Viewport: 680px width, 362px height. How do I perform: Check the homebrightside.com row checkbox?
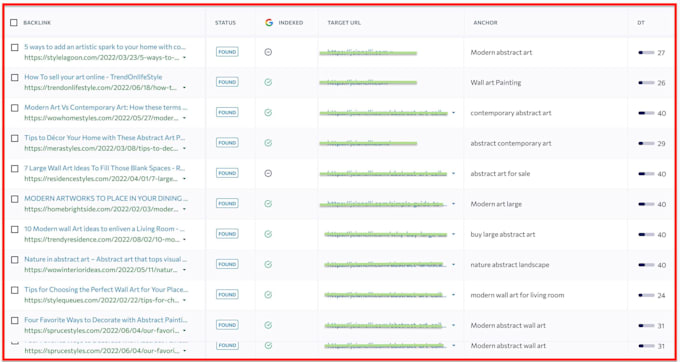click(x=15, y=199)
